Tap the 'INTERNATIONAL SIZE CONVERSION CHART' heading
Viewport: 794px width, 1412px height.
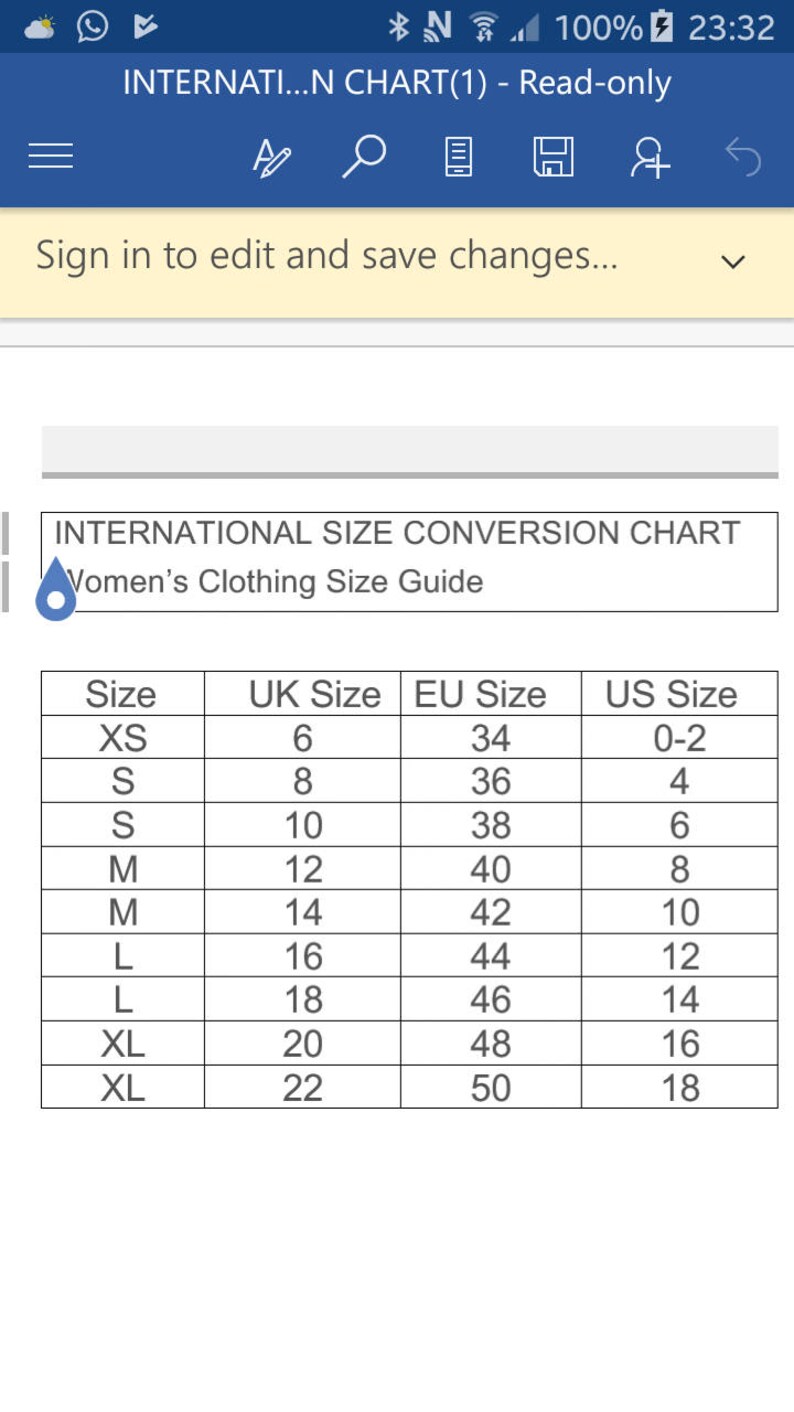click(x=397, y=533)
